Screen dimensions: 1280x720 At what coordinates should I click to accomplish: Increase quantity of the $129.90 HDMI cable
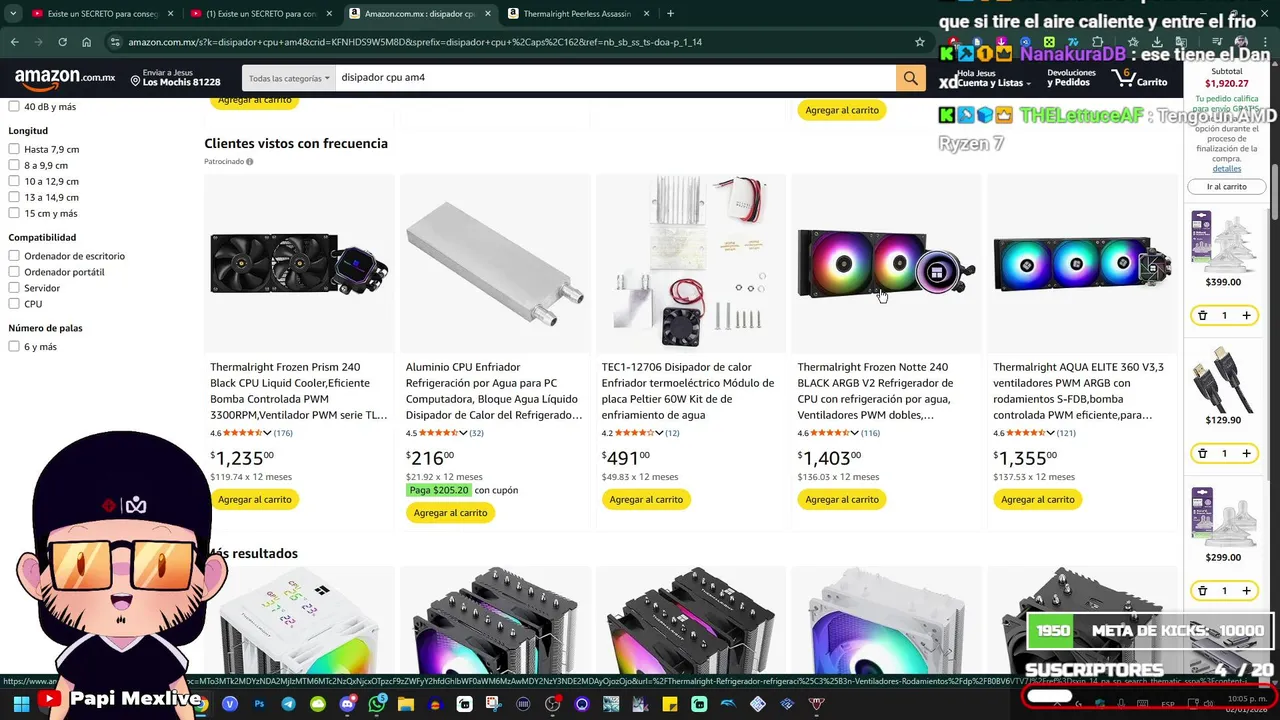(1246, 453)
